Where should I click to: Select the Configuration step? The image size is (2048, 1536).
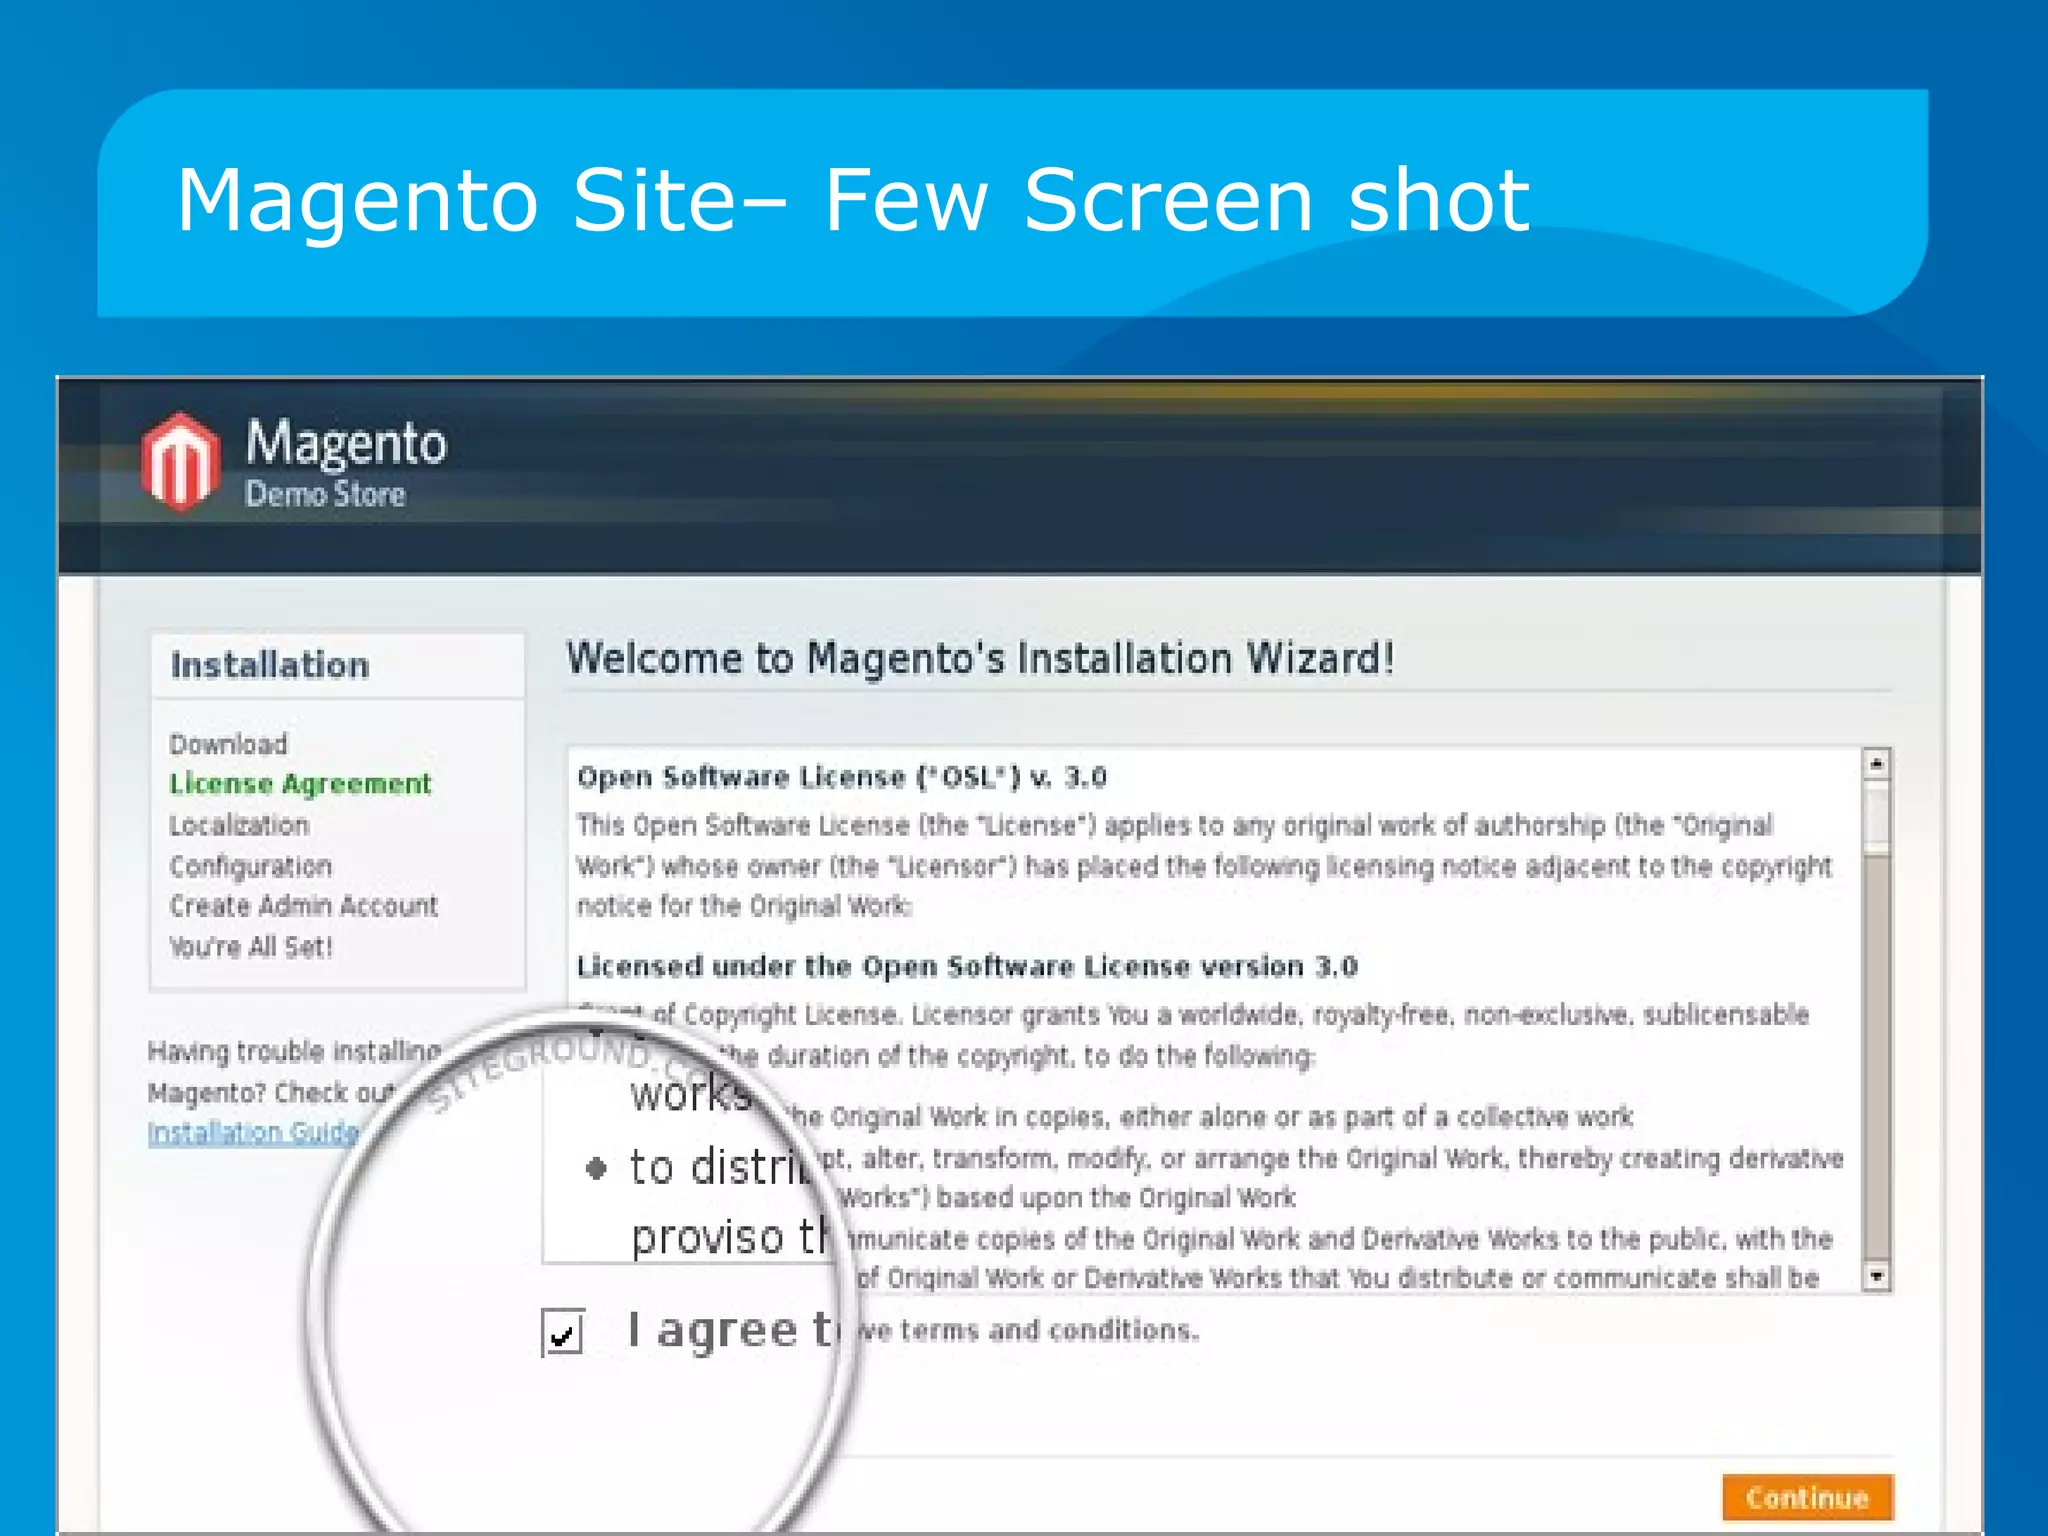coord(250,866)
